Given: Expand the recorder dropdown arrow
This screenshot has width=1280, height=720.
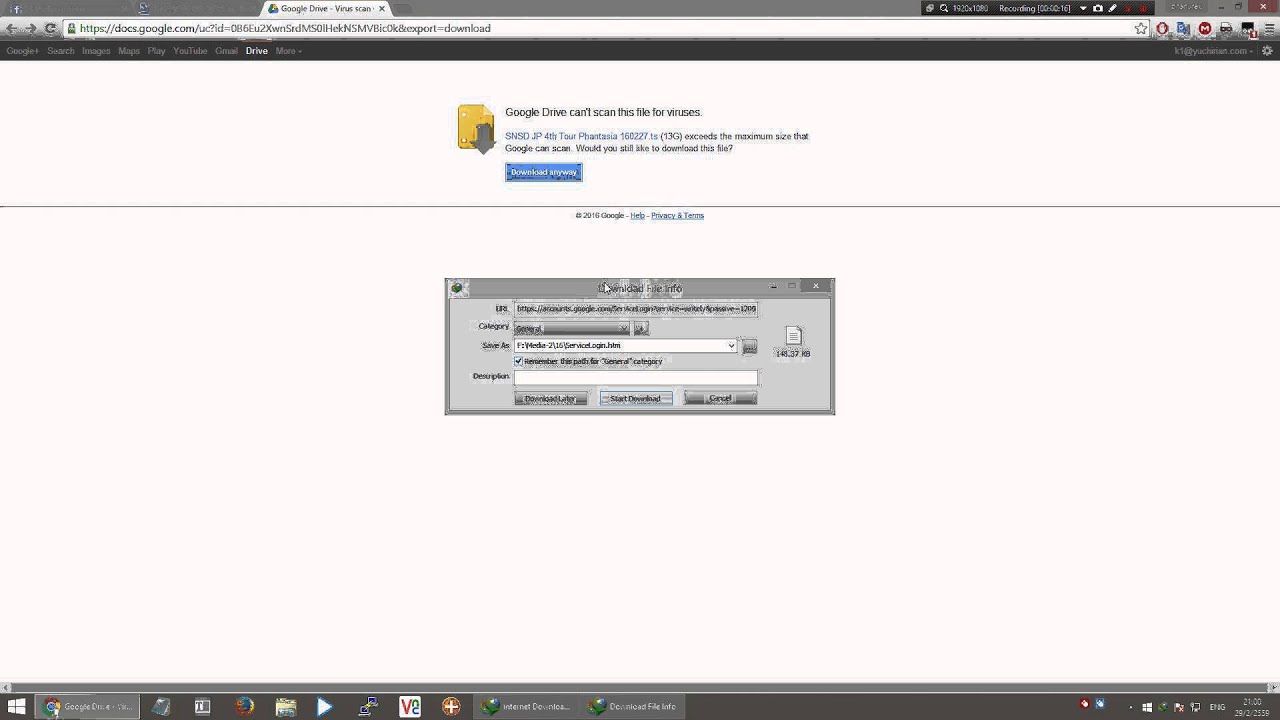Looking at the screenshot, I should click(x=1083, y=8).
